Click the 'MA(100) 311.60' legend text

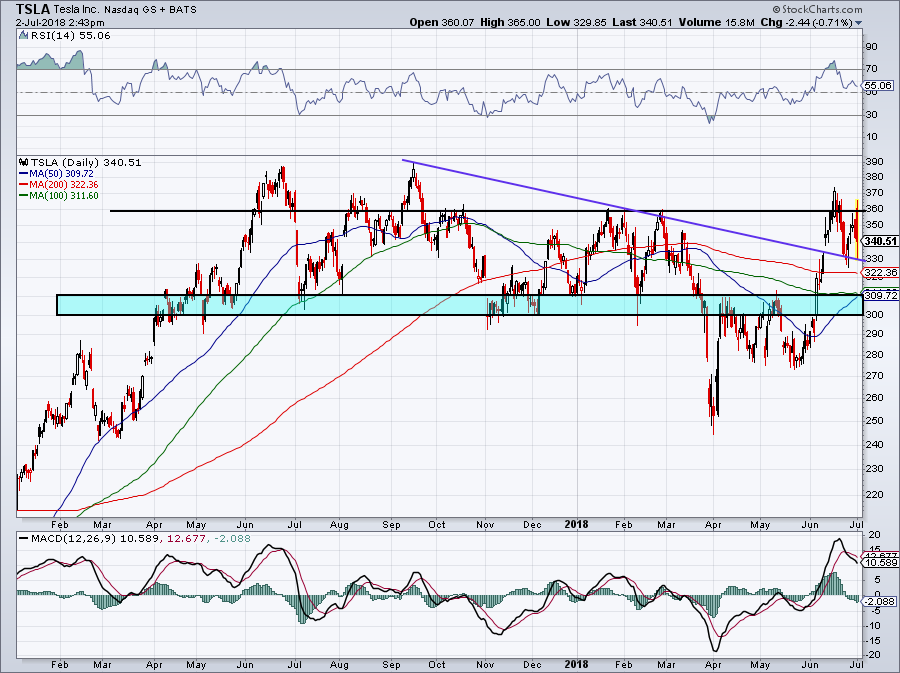point(64,196)
